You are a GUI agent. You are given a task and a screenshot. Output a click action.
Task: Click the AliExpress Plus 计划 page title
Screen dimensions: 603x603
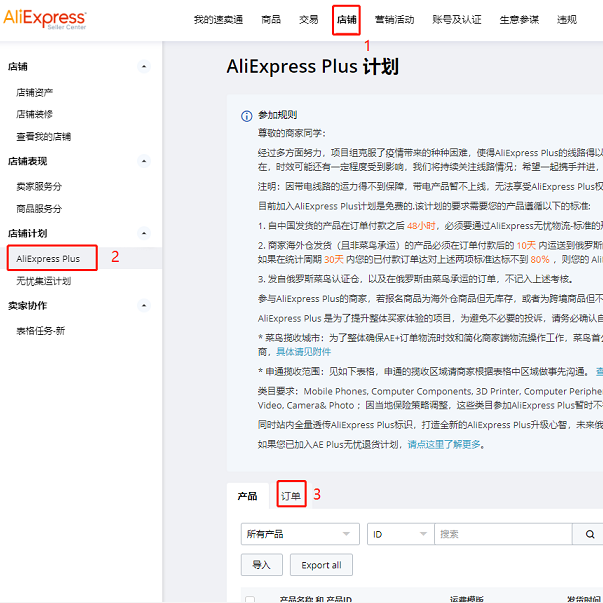click(312, 66)
